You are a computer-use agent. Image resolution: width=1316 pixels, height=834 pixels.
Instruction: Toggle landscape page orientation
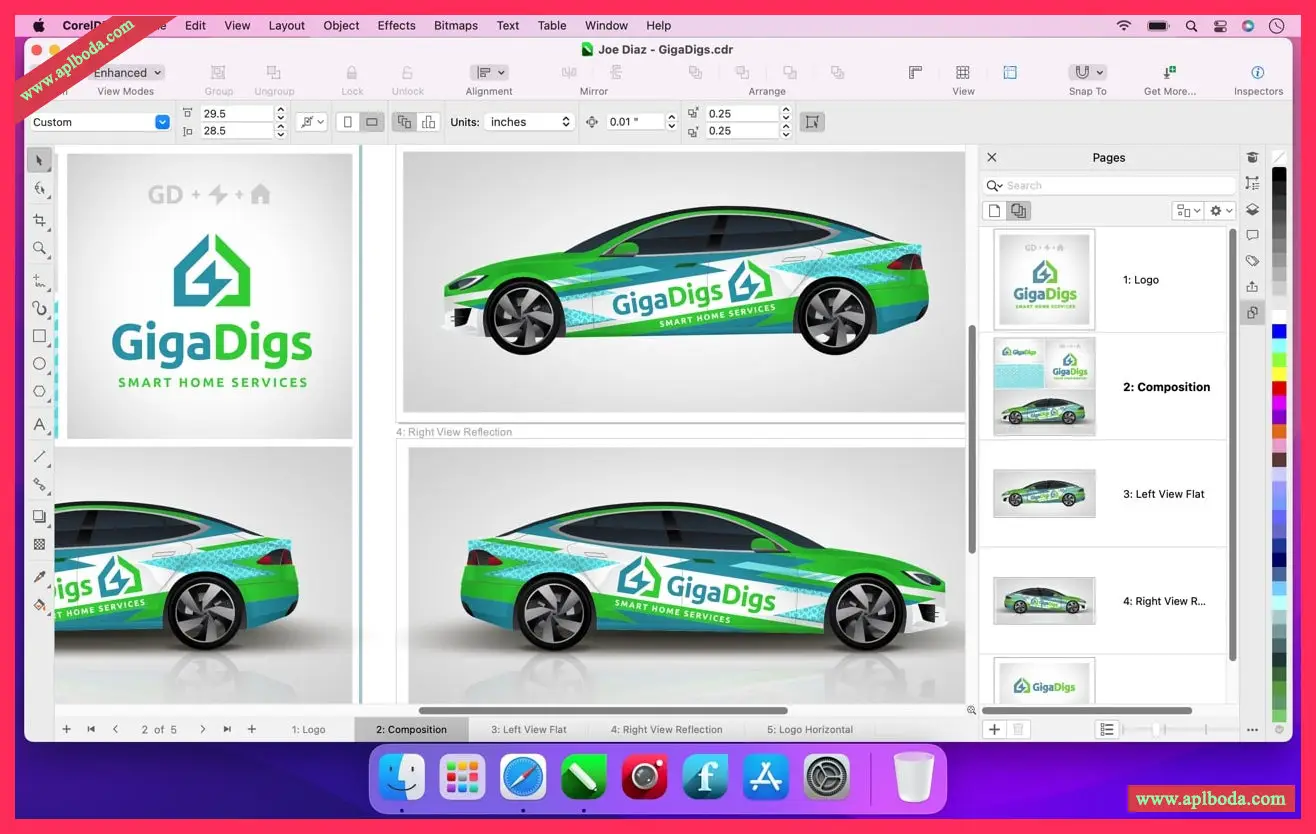coord(372,122)
